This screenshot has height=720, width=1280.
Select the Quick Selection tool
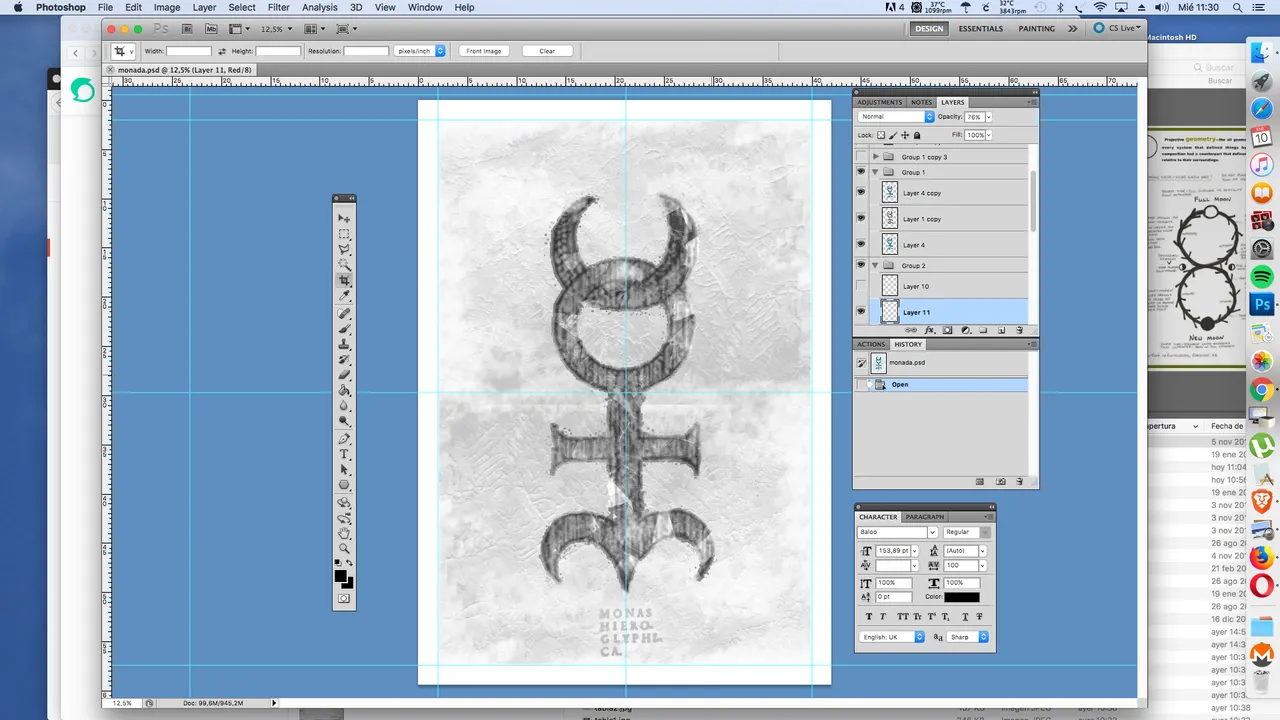344,264
